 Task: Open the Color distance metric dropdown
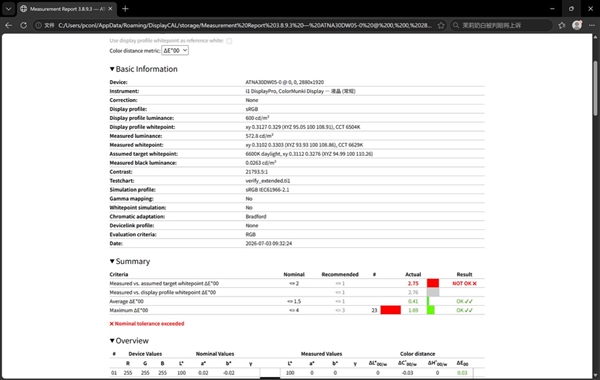pyautogui.click(x=175, y=51)
